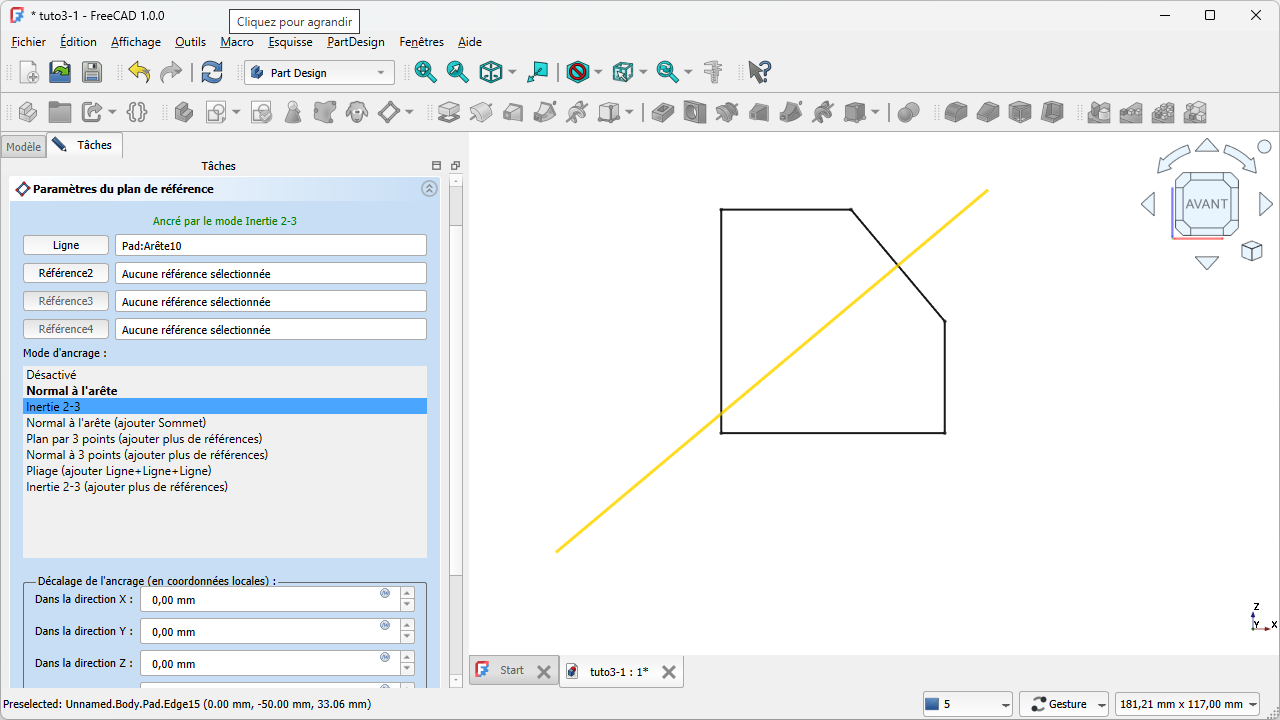The image size is (1280, 720).
Task: Click the caliper Measure tool icon
Action: coord(713,72)
